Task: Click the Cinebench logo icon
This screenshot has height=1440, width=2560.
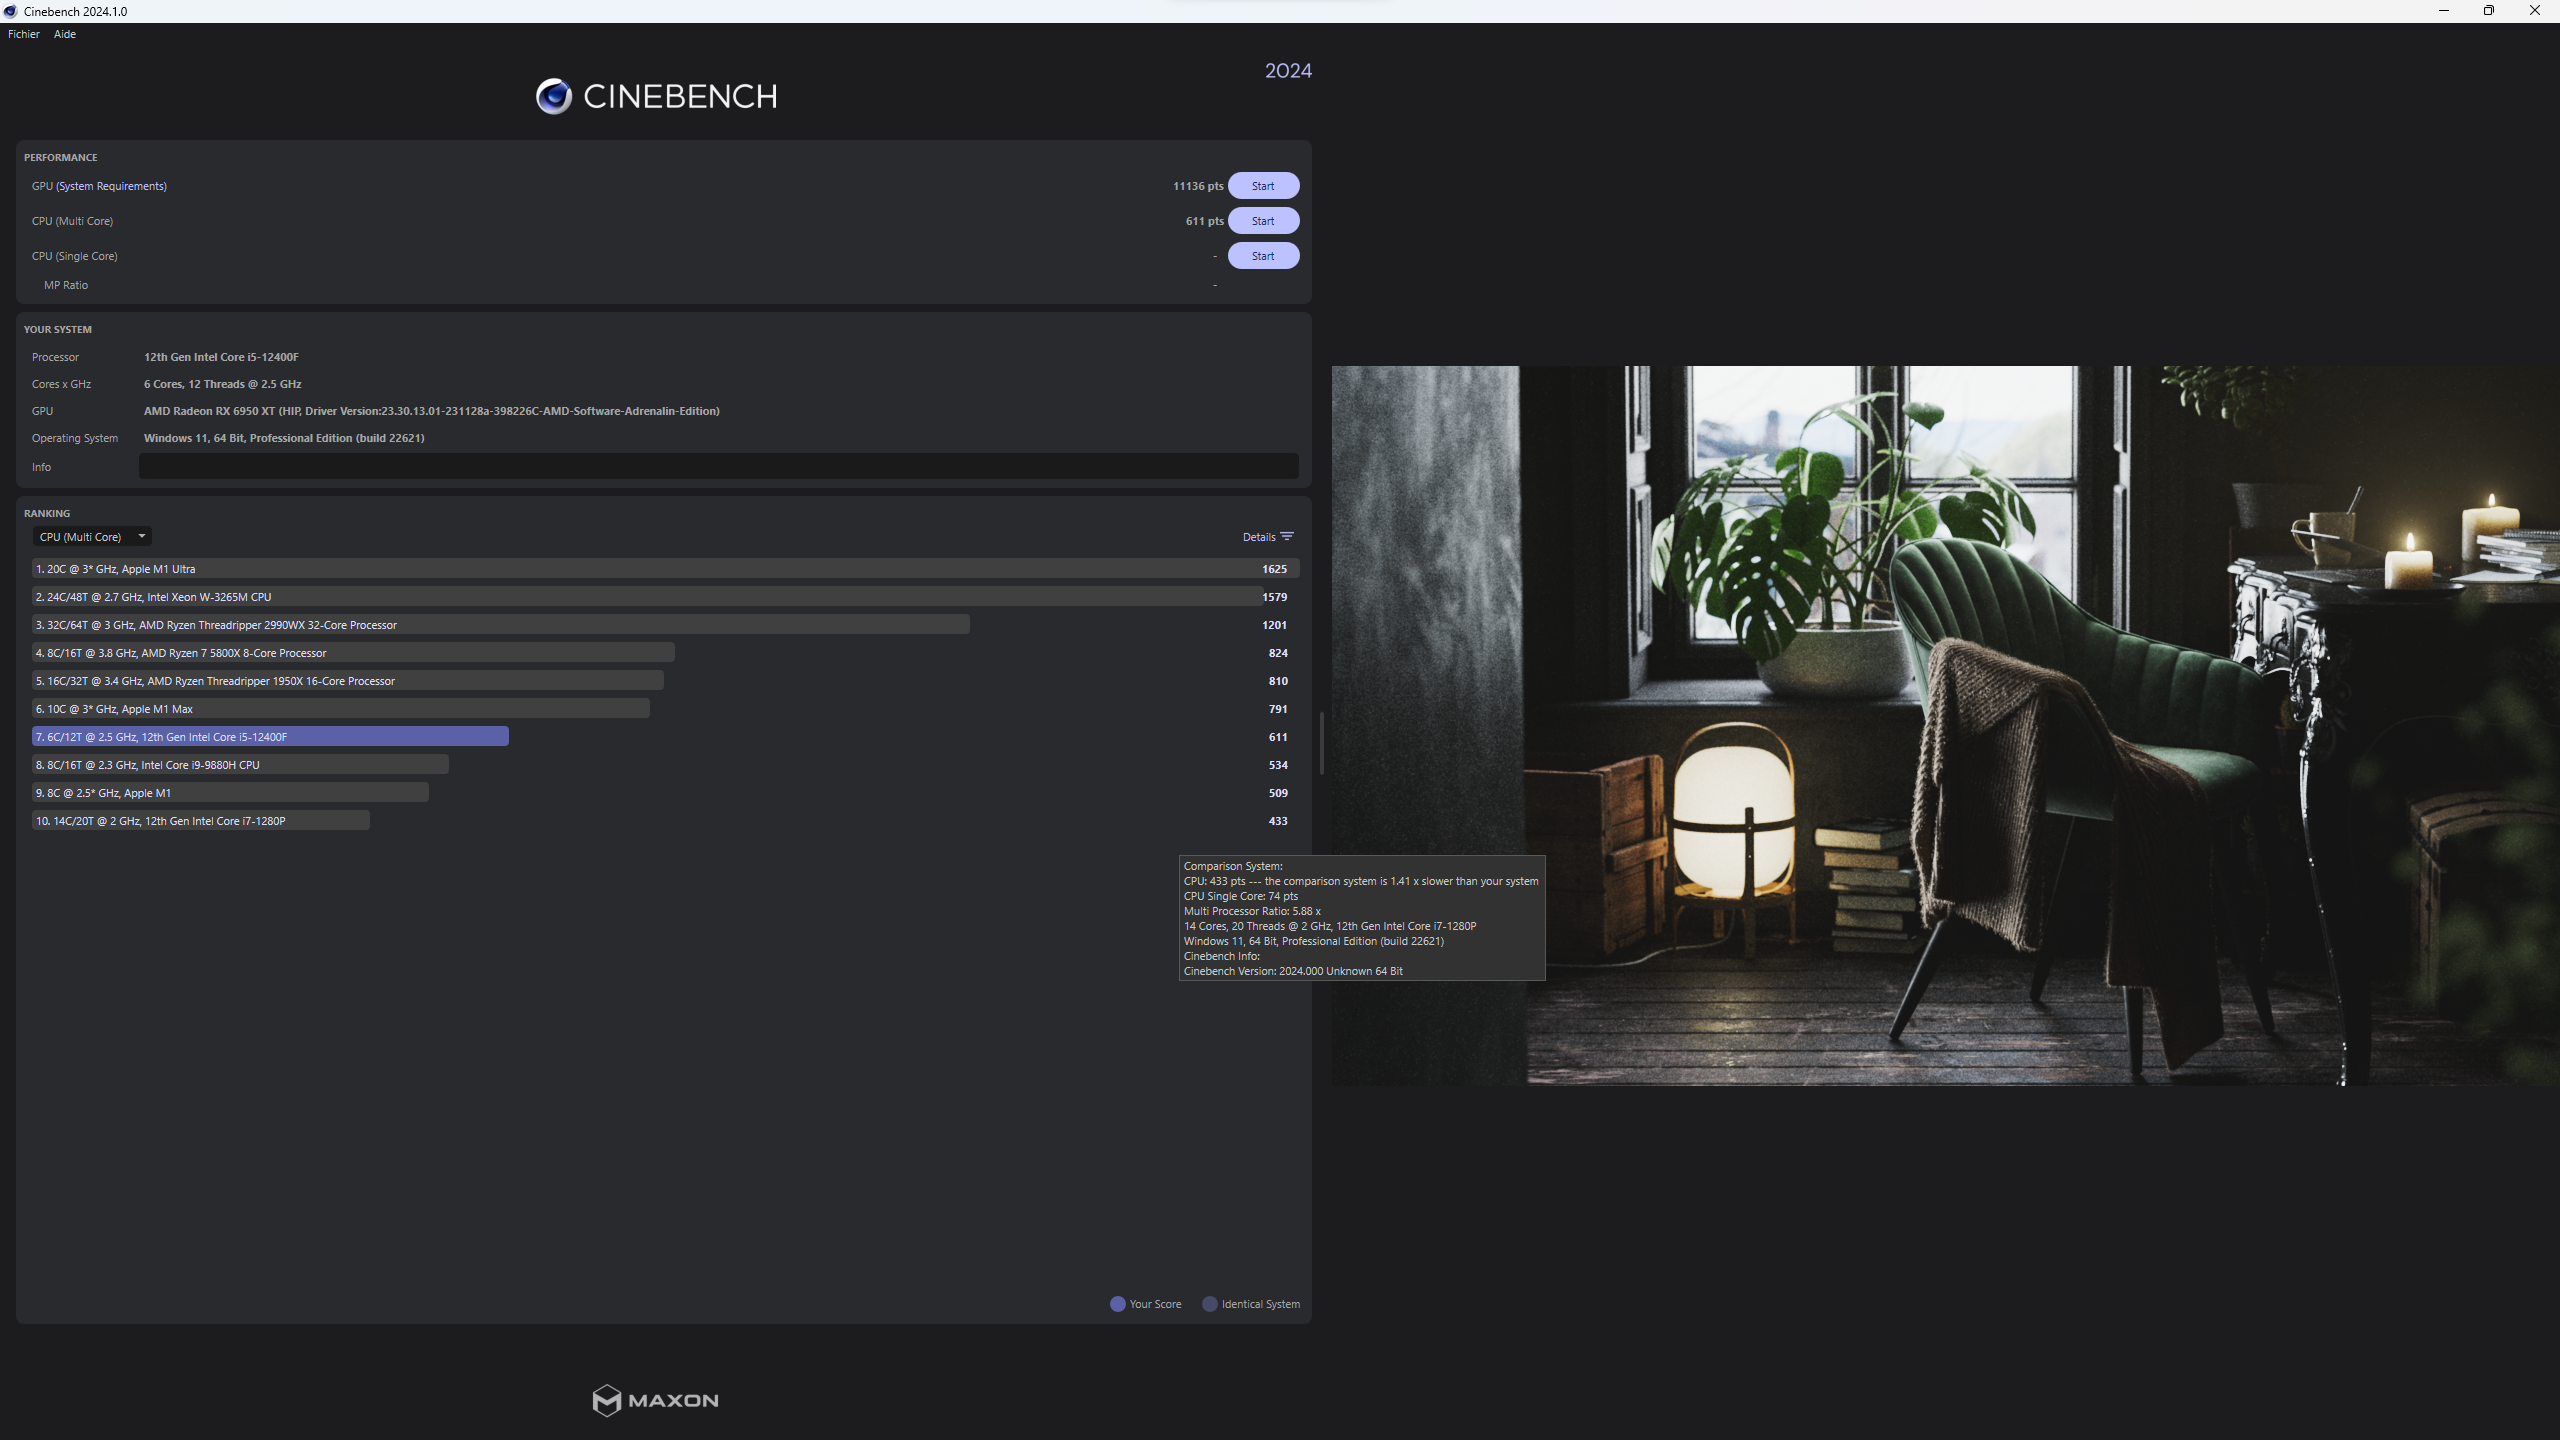Action: [554, 96]
